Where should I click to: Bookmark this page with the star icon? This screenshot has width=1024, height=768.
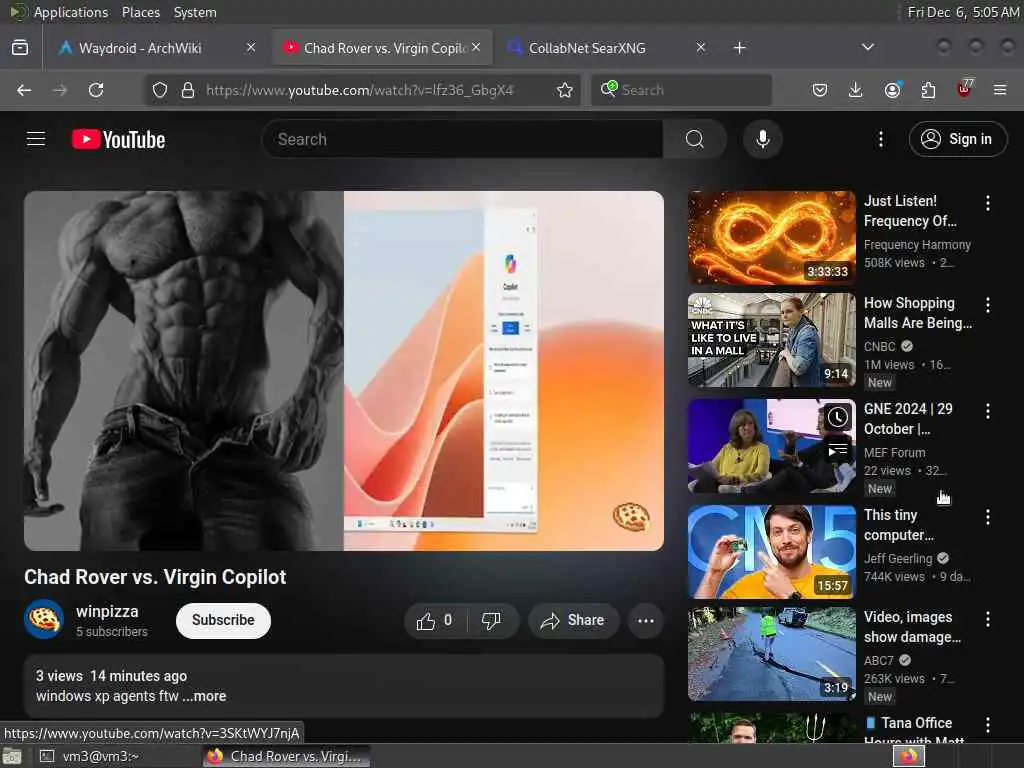565,90
